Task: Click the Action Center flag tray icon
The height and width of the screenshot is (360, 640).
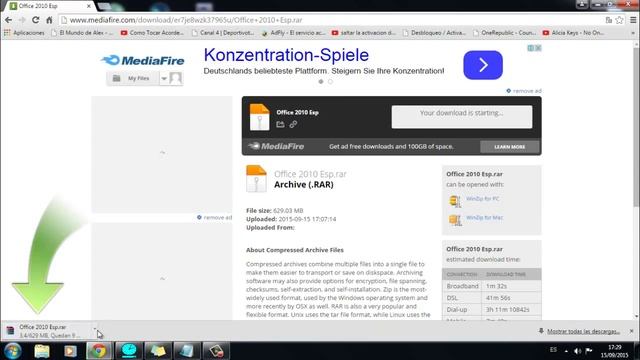Action: click(589, 350)
